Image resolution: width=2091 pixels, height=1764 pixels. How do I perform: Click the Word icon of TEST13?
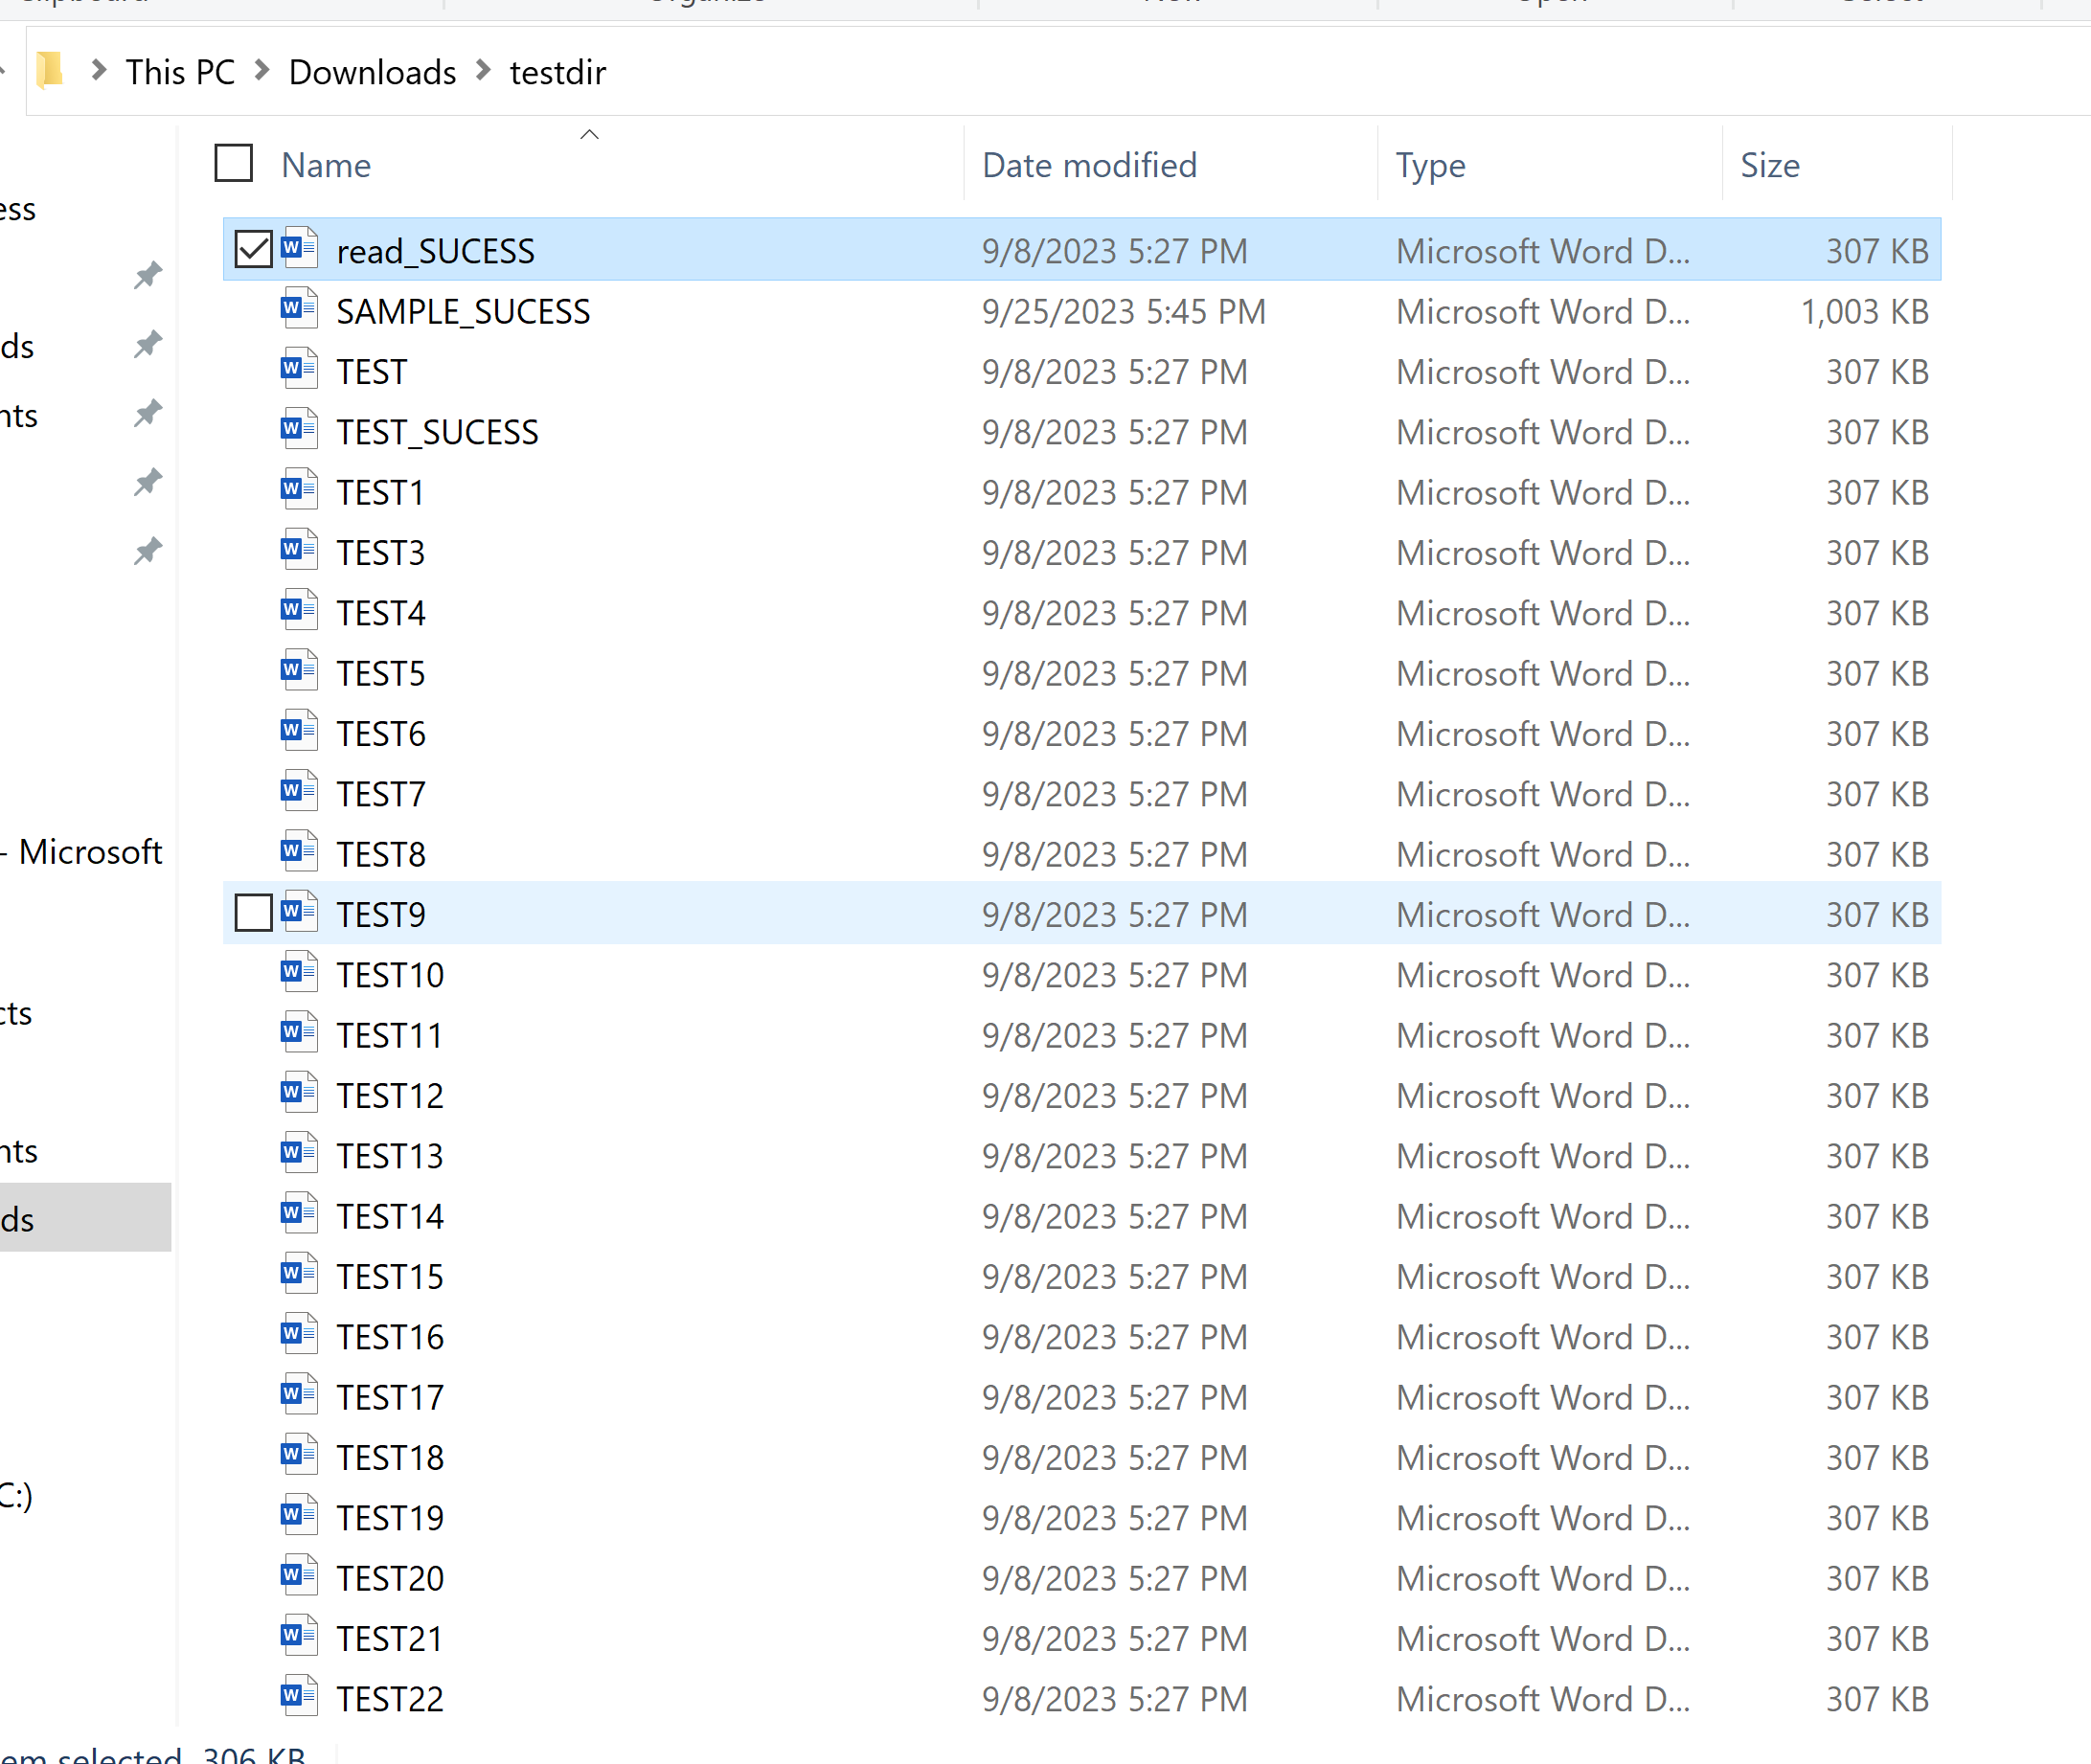coord(299,1153)
